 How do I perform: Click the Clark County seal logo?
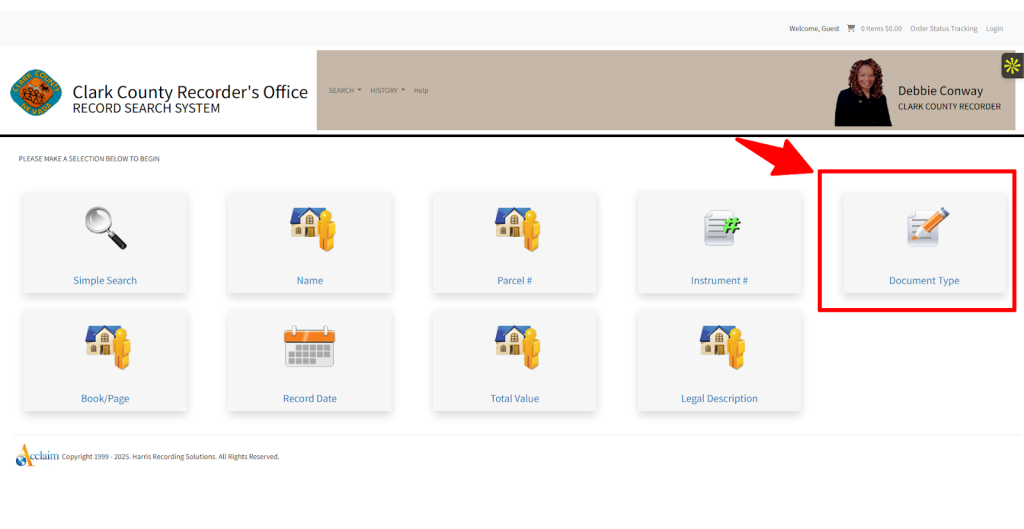[x=36, y=93]
